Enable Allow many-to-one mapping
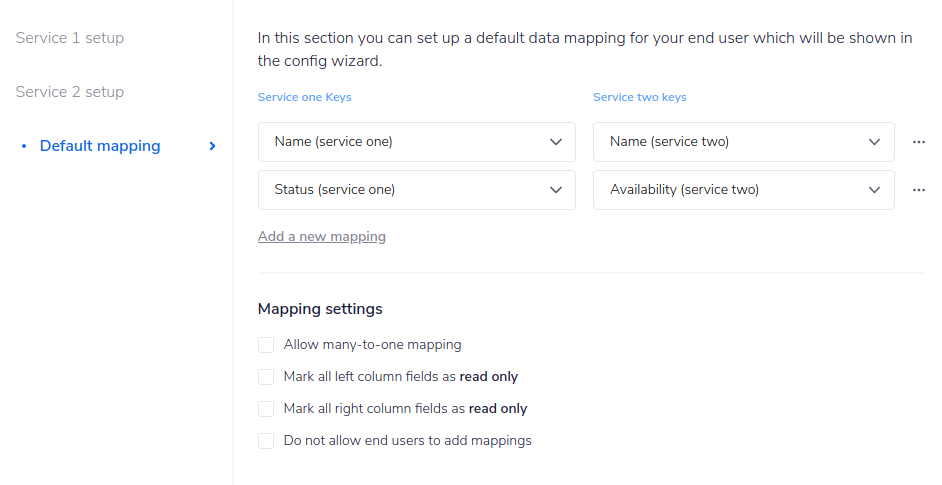Screen dimensions: 942x485 266,345
